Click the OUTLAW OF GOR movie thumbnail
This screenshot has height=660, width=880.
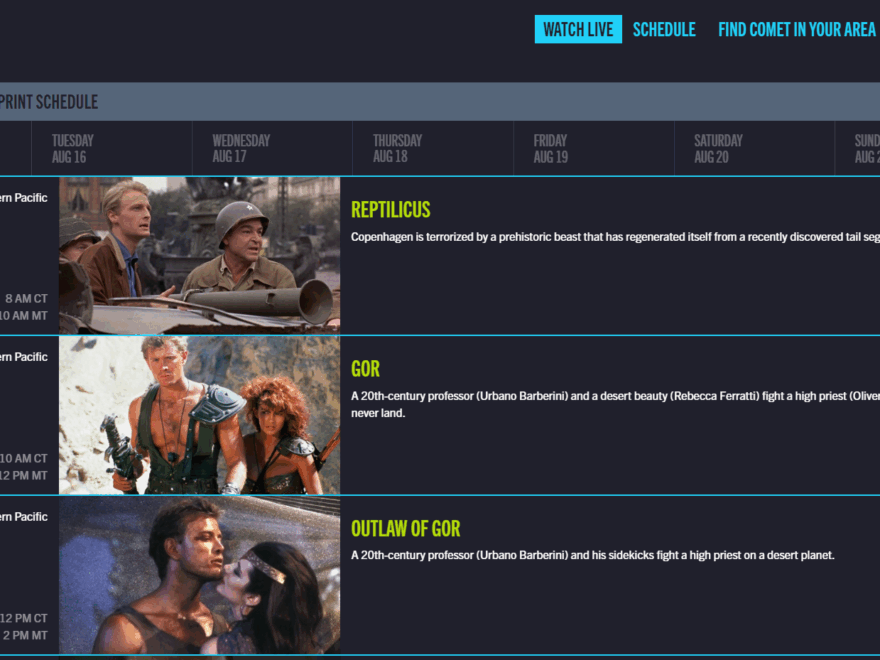(199, 574)
